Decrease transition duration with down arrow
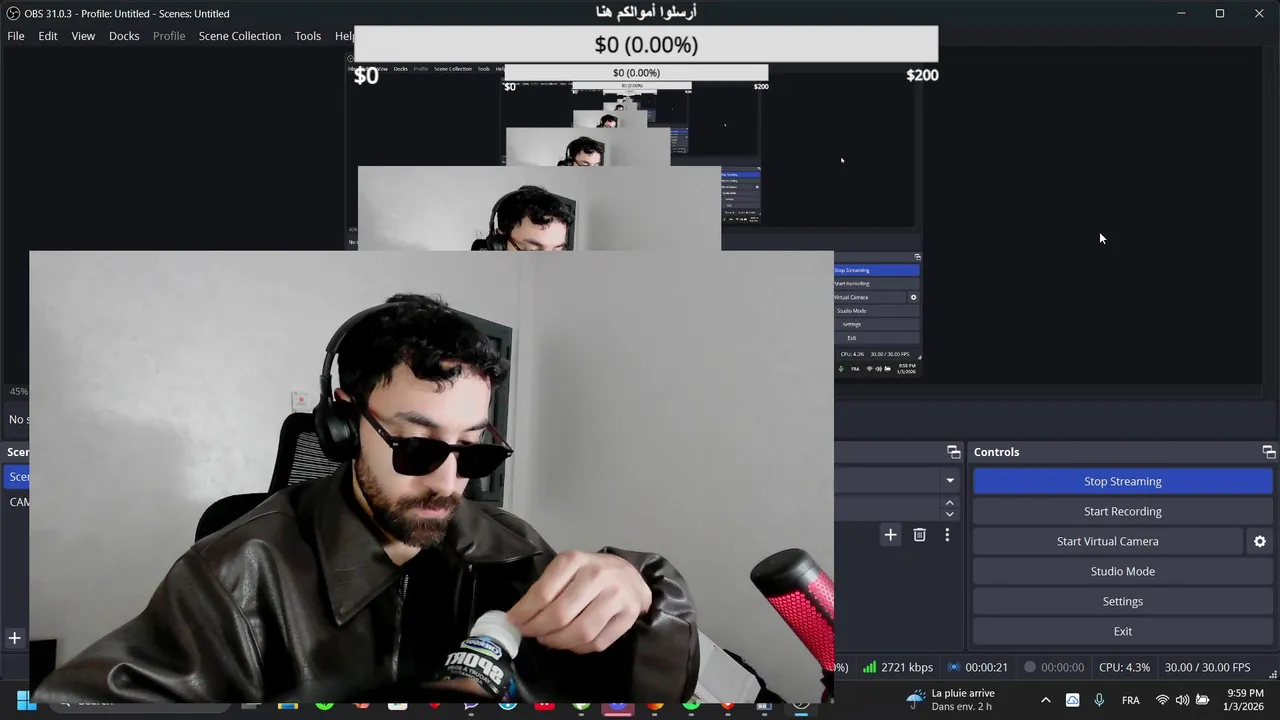Screen dimensions: 1280x720 coord(950,514)
